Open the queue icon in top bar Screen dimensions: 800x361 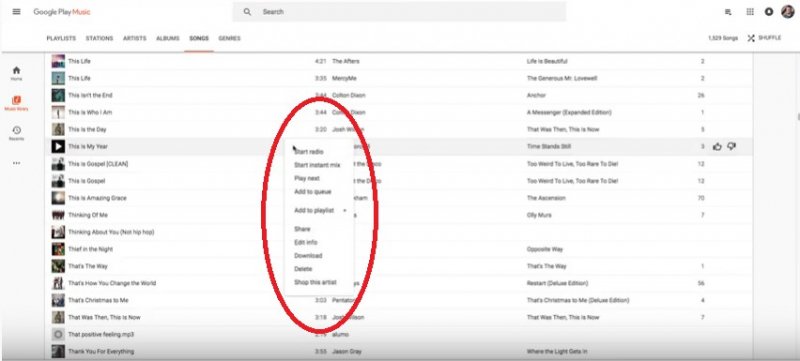tap(728, 12)
